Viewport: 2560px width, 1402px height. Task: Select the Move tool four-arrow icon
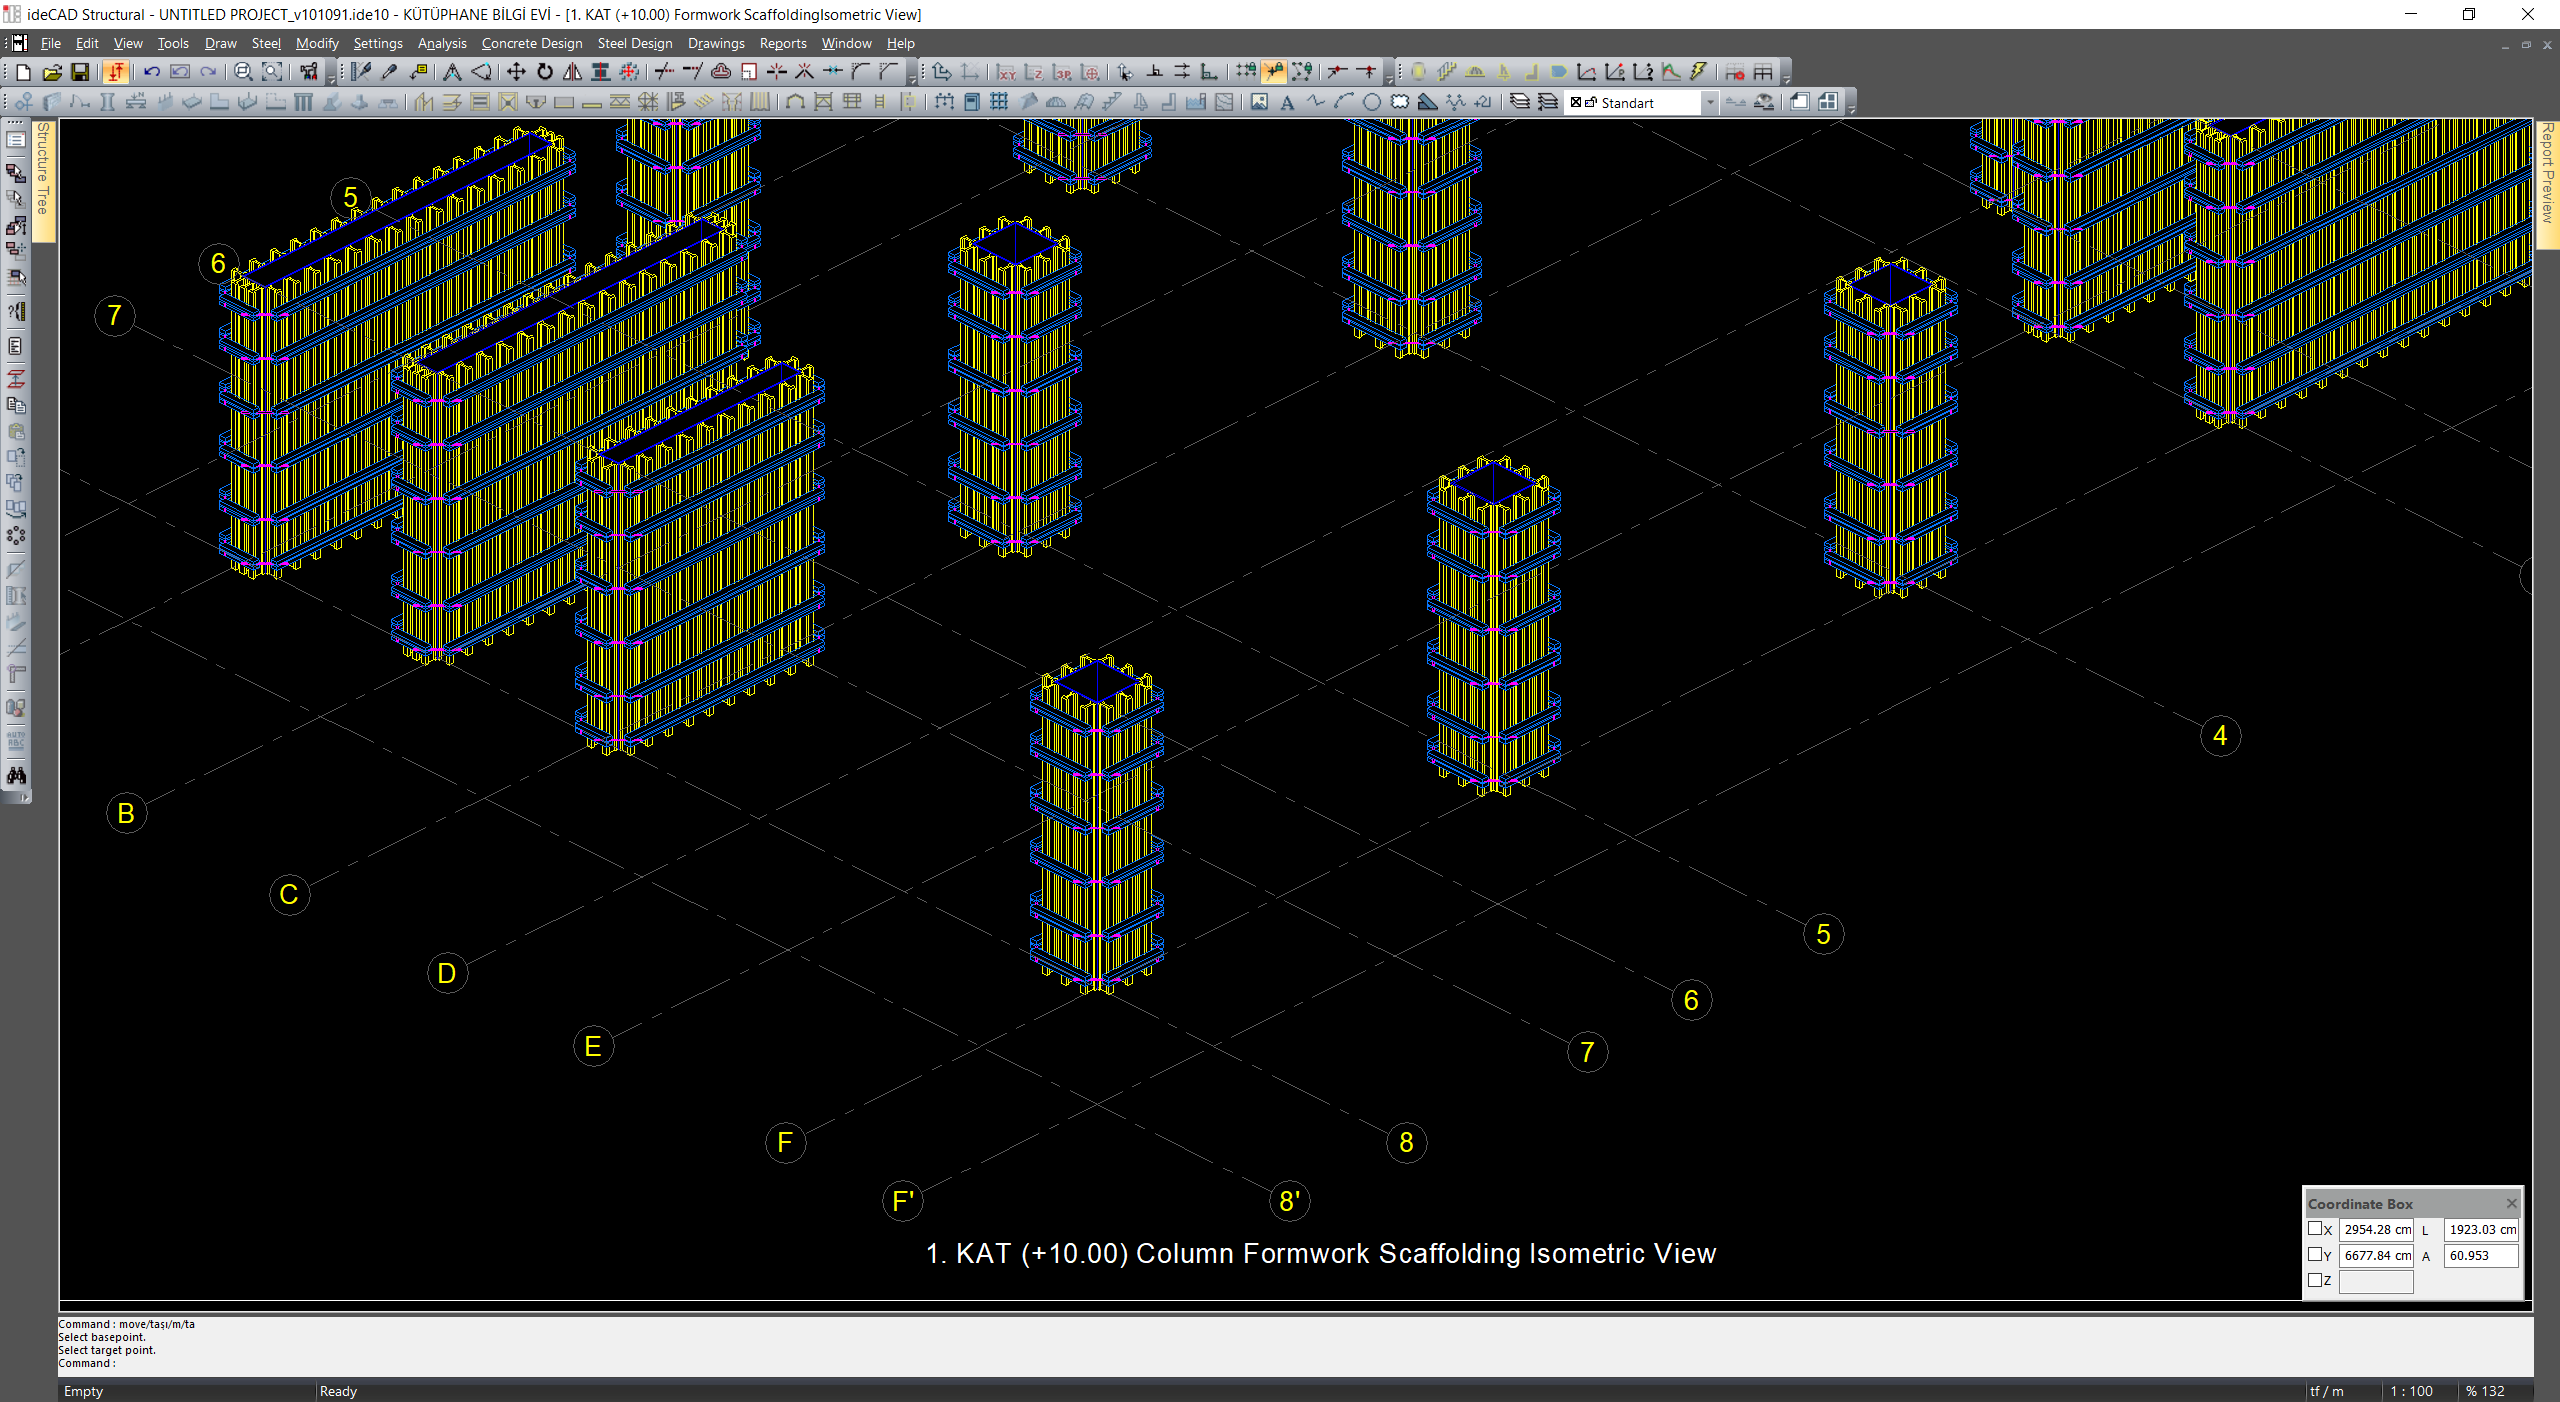(x=516, y=72)
